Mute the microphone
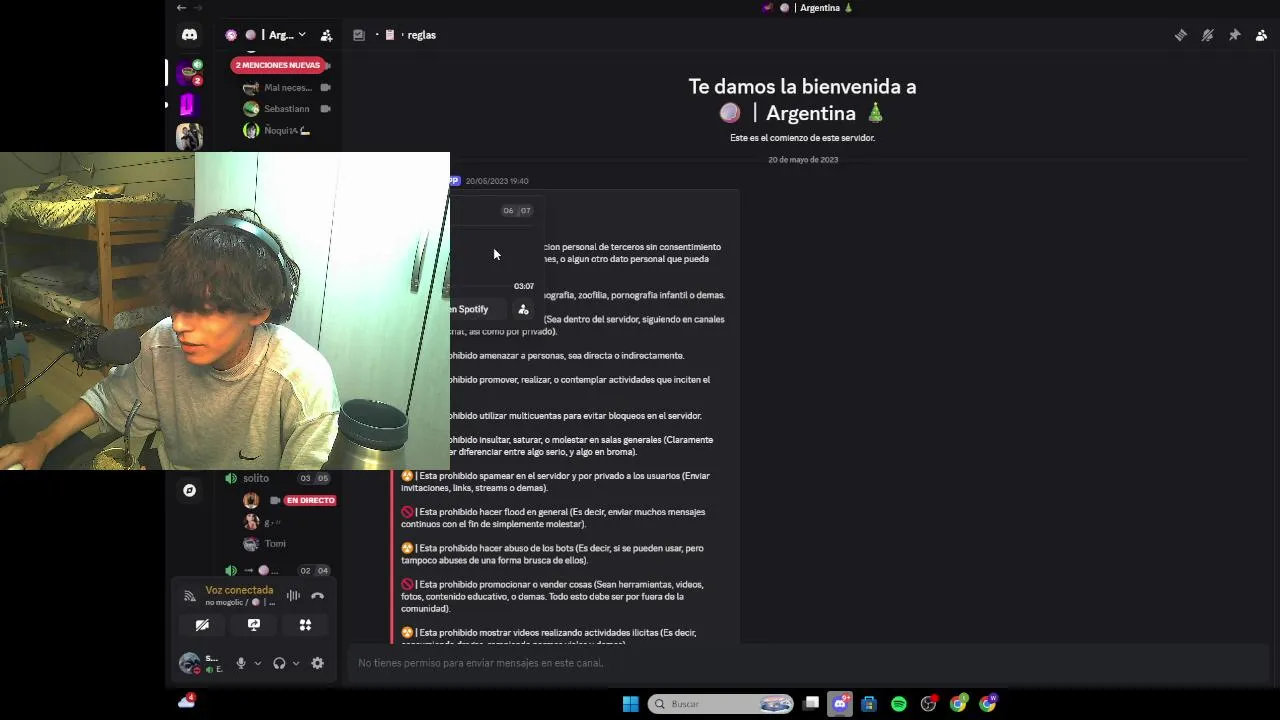Screen dimensions: 1280x720 tap(240, 663)
